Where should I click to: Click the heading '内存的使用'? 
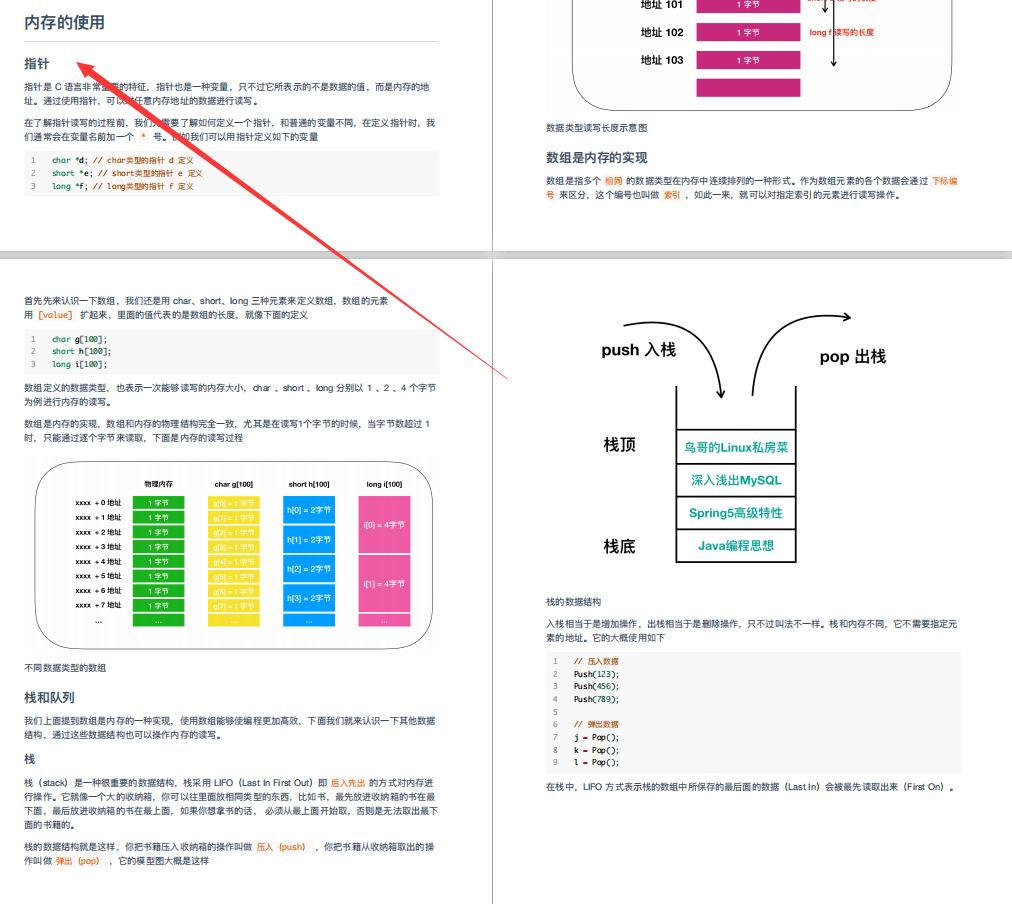[x=65, y=23]
